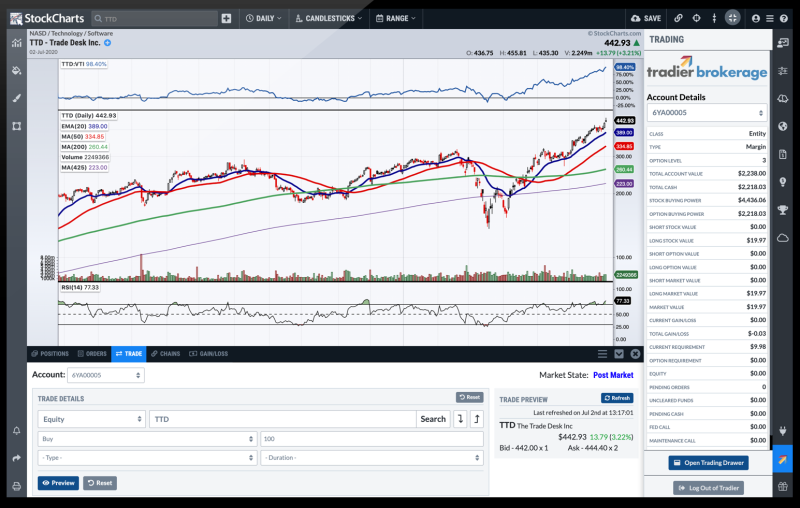The width and height of the screenshot is (800, 508).
Task: Enable the crosshair tool in top toolbar
Action: point(696,18)
